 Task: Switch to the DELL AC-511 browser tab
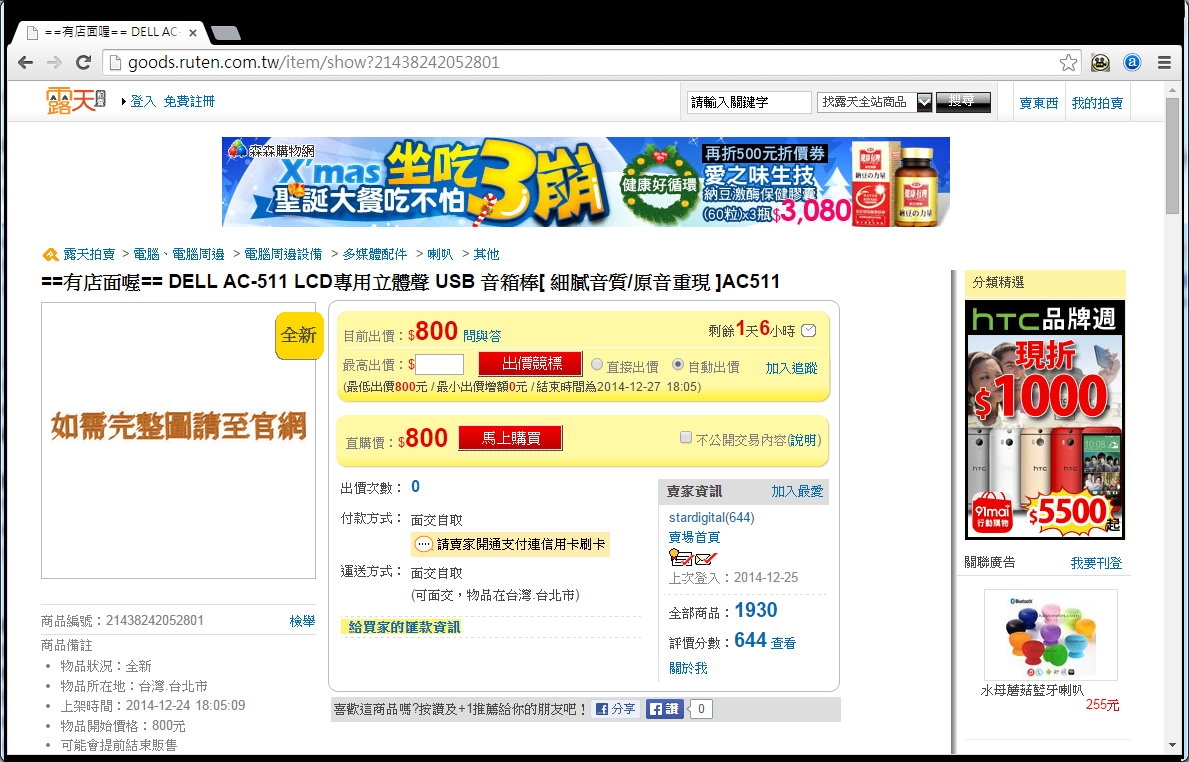click(112, 33)
